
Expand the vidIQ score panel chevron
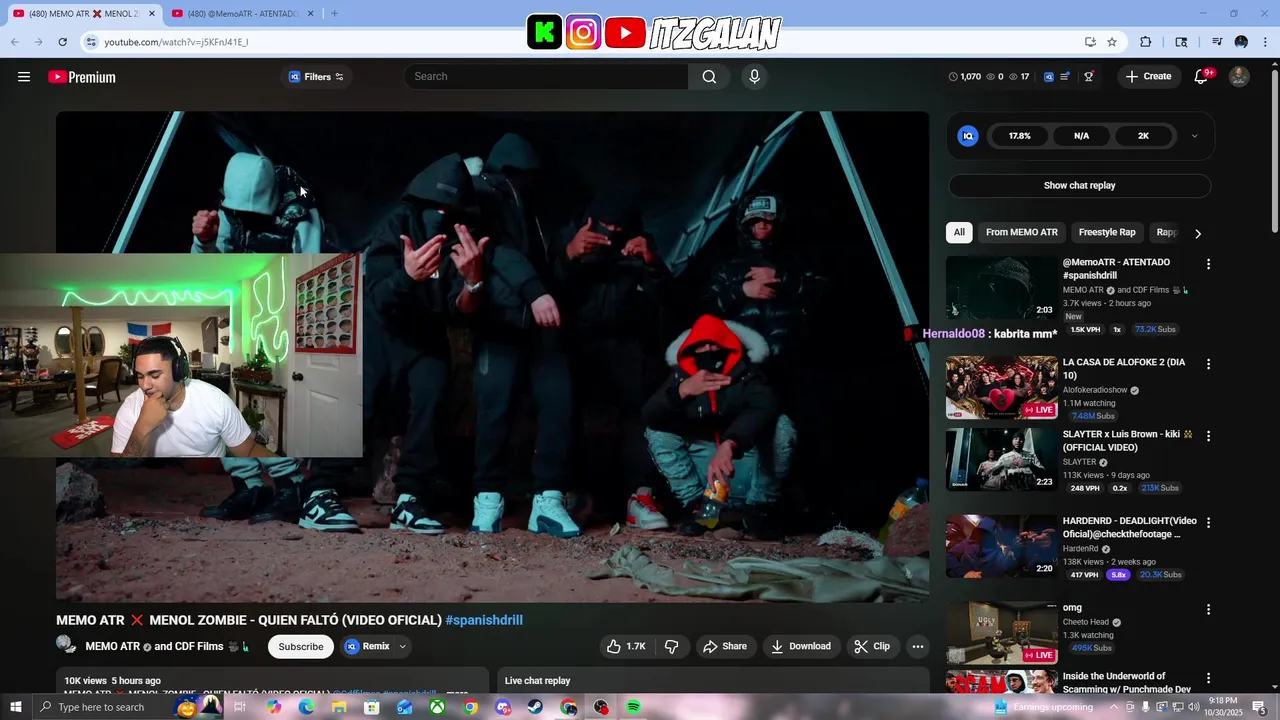[x=1194, y=136]
